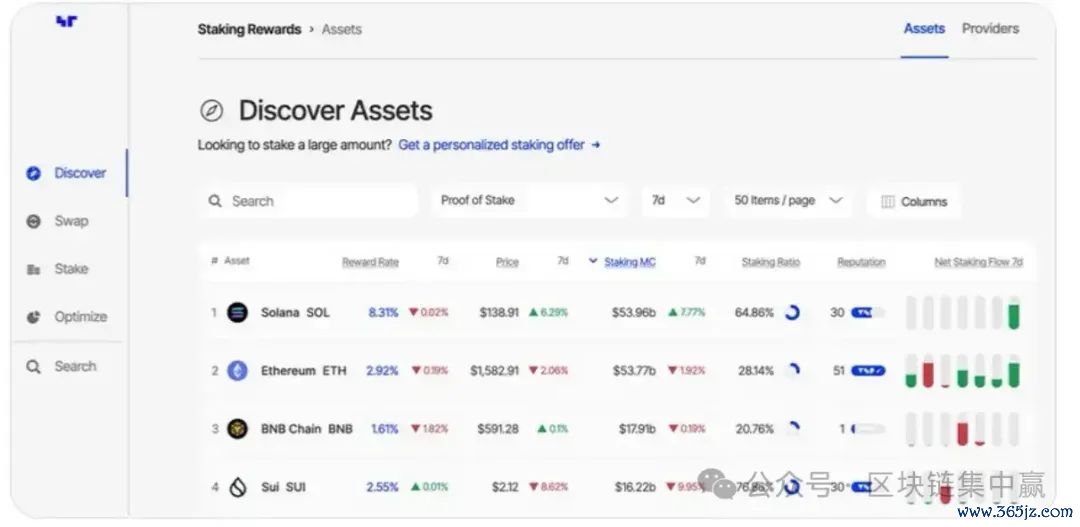Click Solana net staking flow bar chart

click(962, 313)
